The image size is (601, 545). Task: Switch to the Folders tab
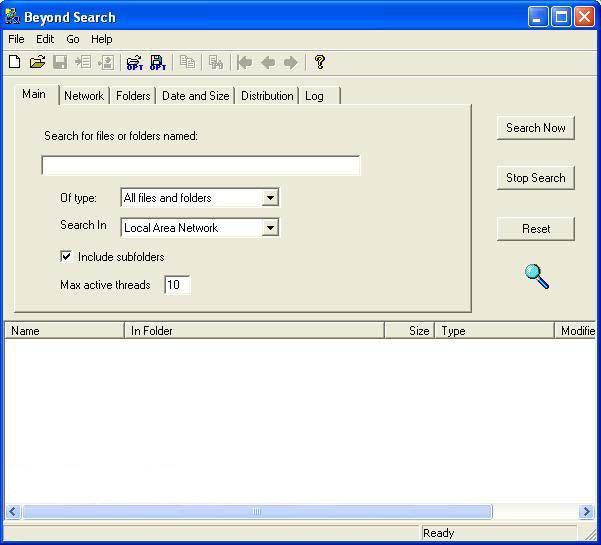point(133,96)
